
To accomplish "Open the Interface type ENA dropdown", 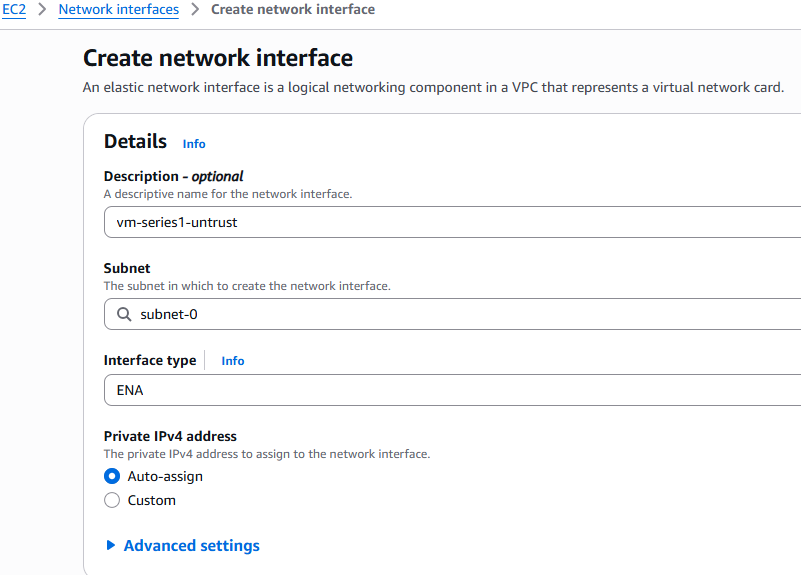I will (452, 390).
